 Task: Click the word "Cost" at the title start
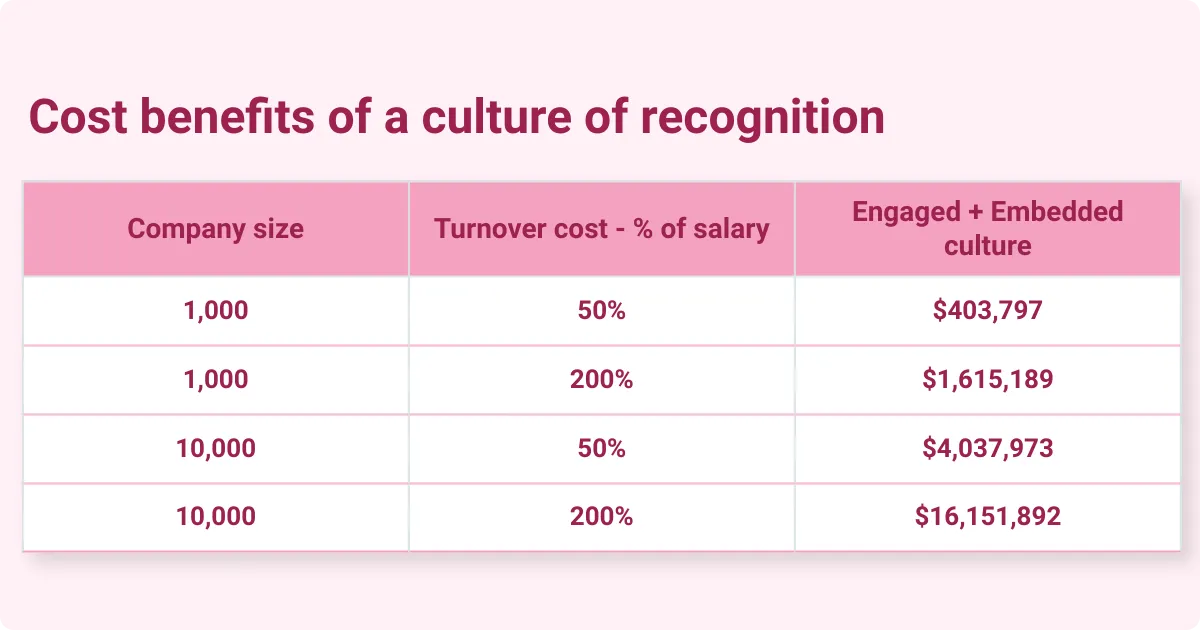point(78,118)
